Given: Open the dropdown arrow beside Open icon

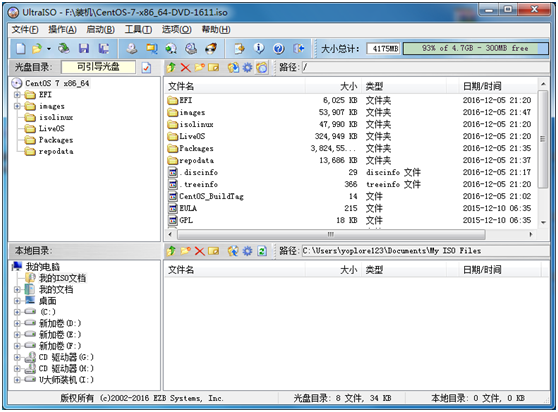Looking at the screenshot, I should point(49,49).
